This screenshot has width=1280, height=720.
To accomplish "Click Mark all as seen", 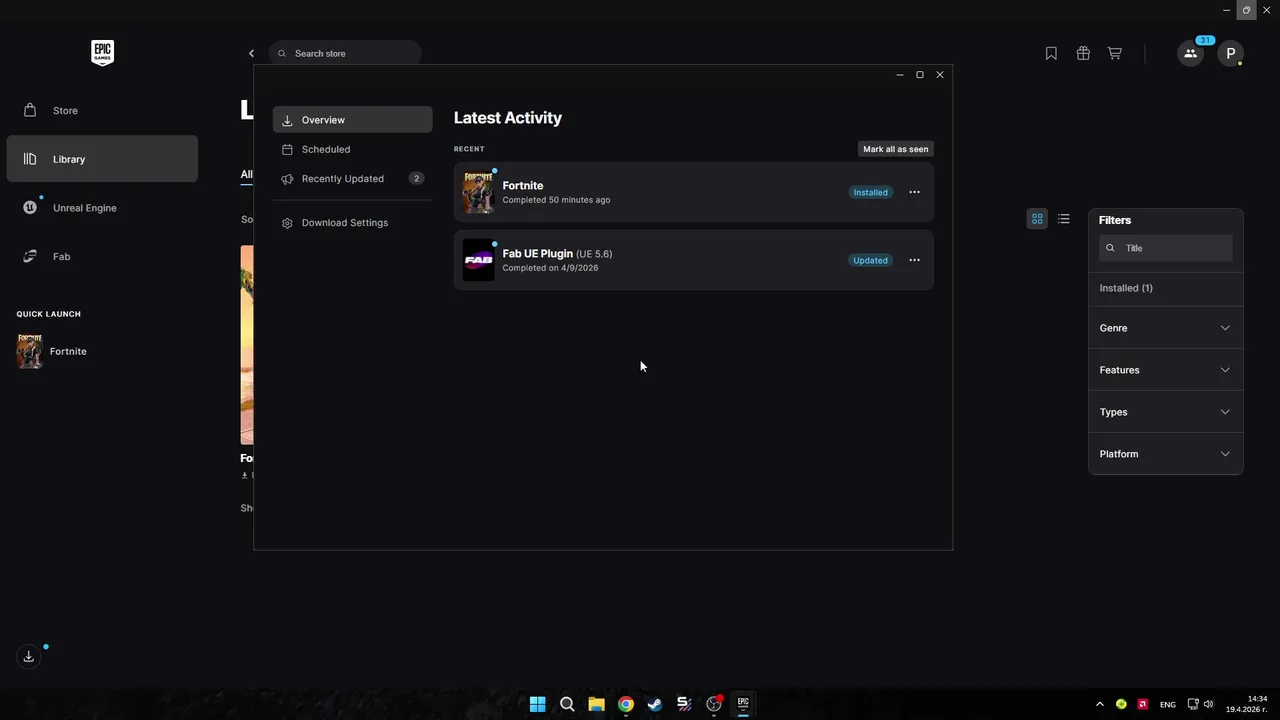I will [x=896, y=149].
